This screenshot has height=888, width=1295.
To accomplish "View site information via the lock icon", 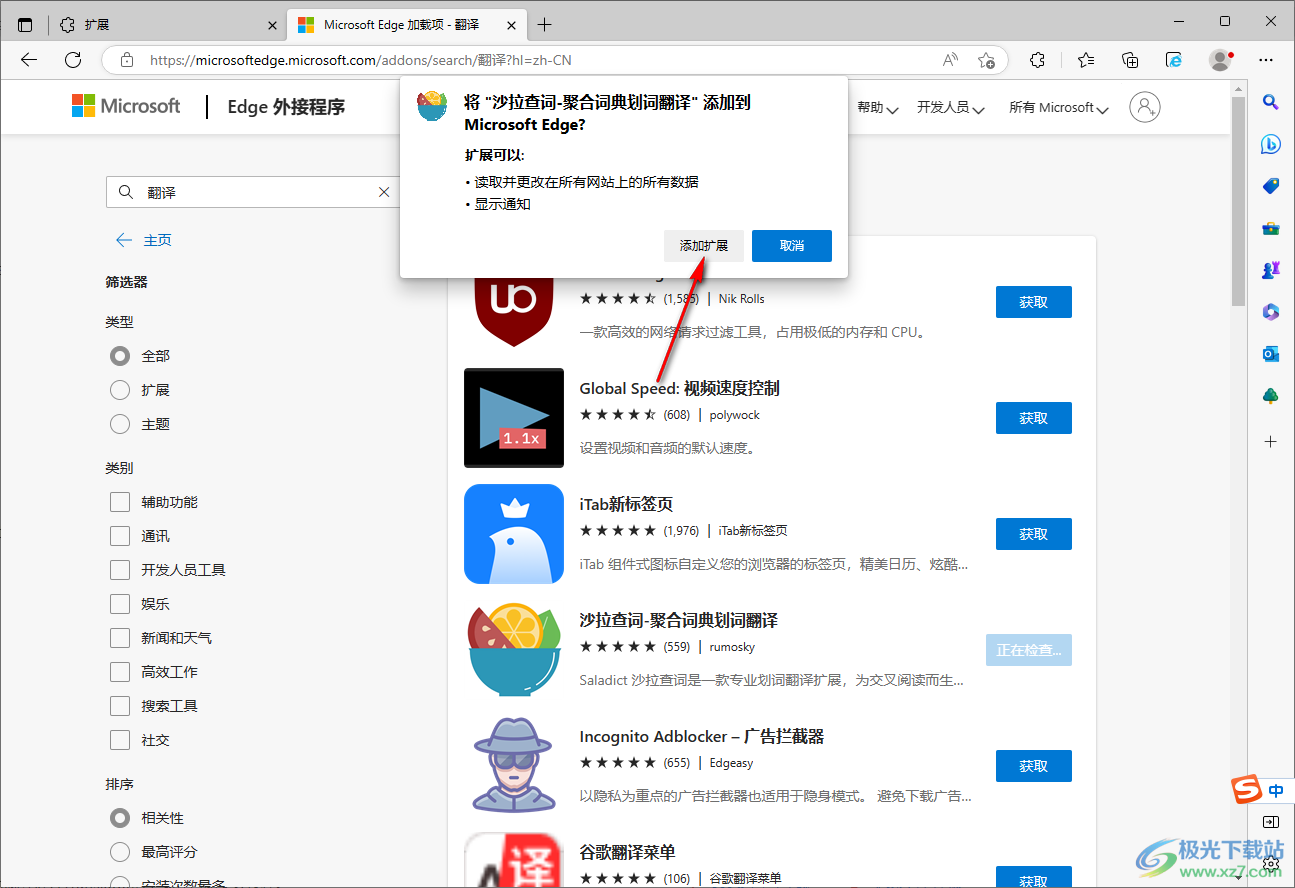I will tap(127, 60).
